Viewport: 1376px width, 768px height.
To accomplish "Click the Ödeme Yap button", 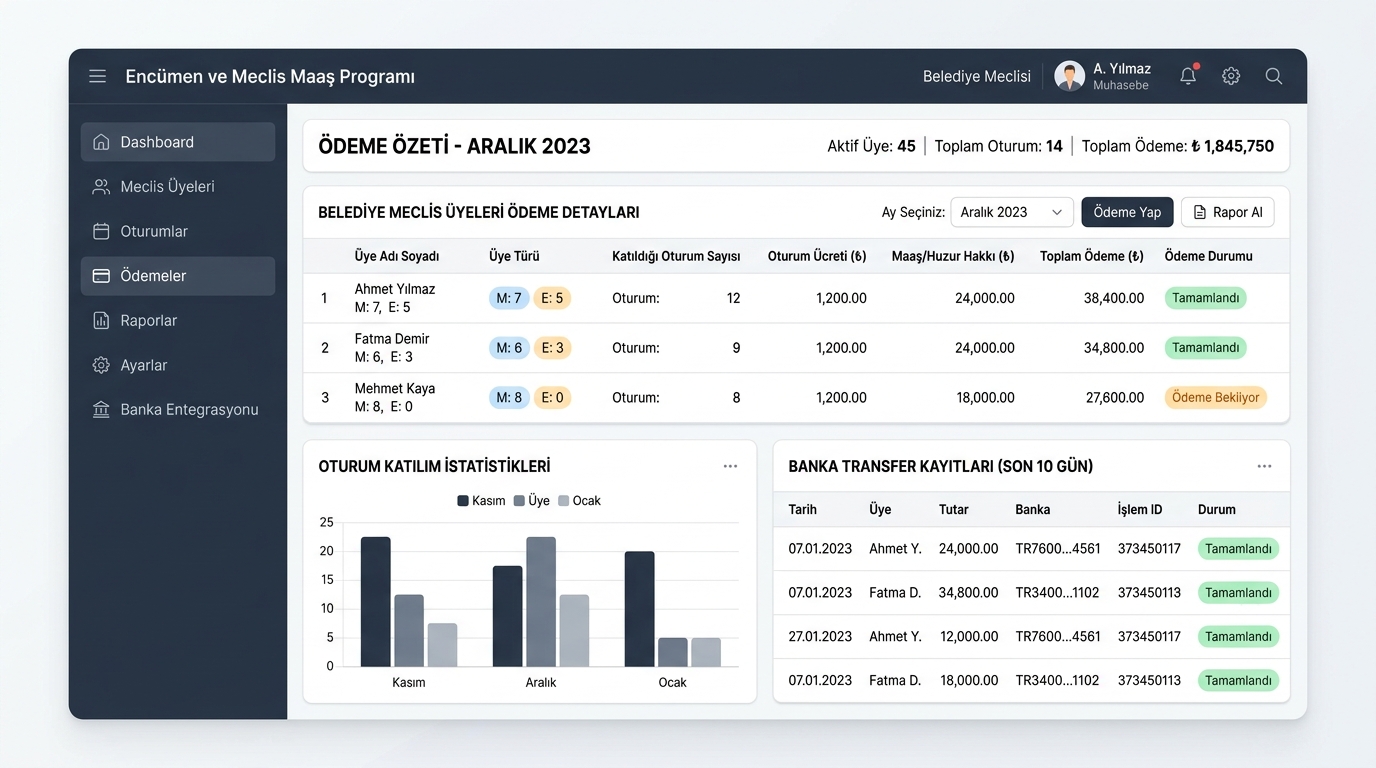I will [x=1127, y=212].
